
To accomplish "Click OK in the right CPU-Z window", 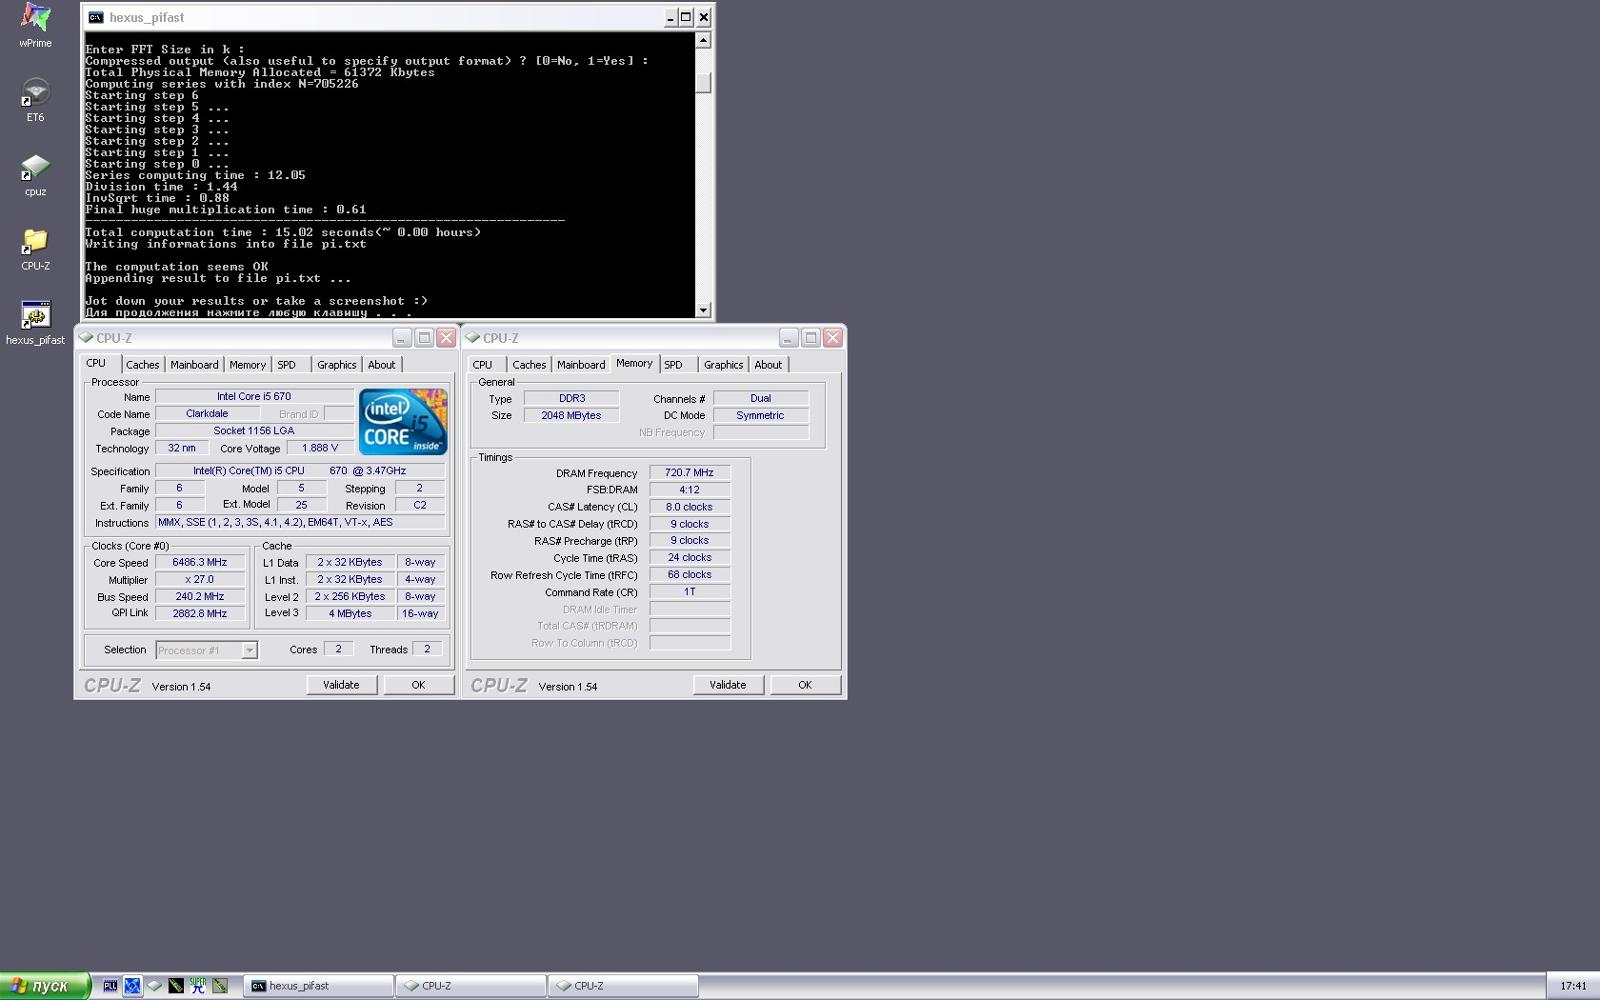I will pos(805,685).
